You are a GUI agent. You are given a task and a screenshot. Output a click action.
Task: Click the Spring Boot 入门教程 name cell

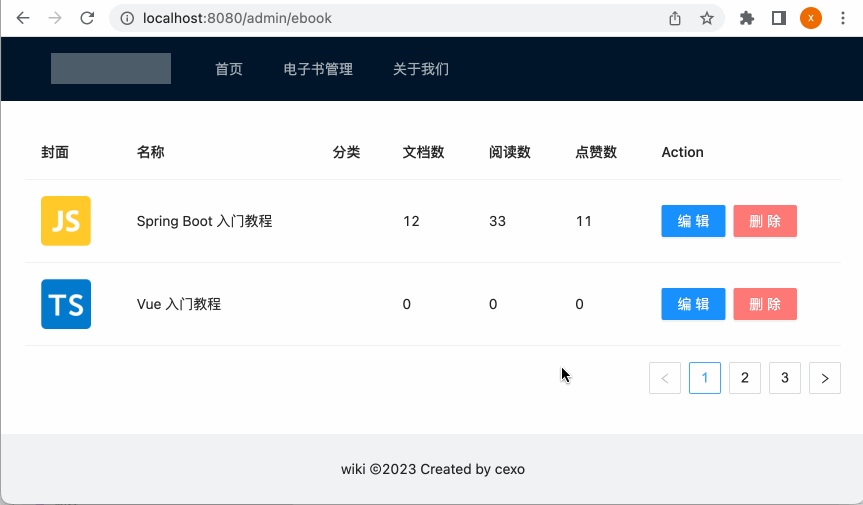pyautogui.click(x=204, y=221)
